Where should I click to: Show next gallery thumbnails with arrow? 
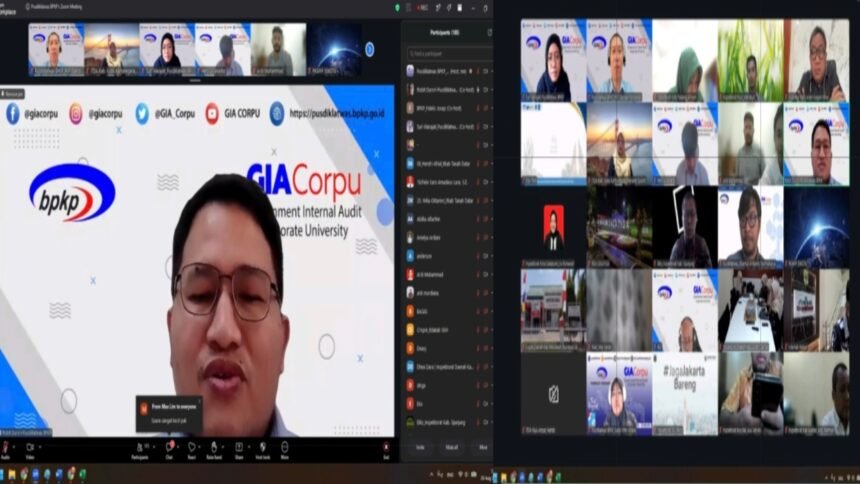(370, 49)
